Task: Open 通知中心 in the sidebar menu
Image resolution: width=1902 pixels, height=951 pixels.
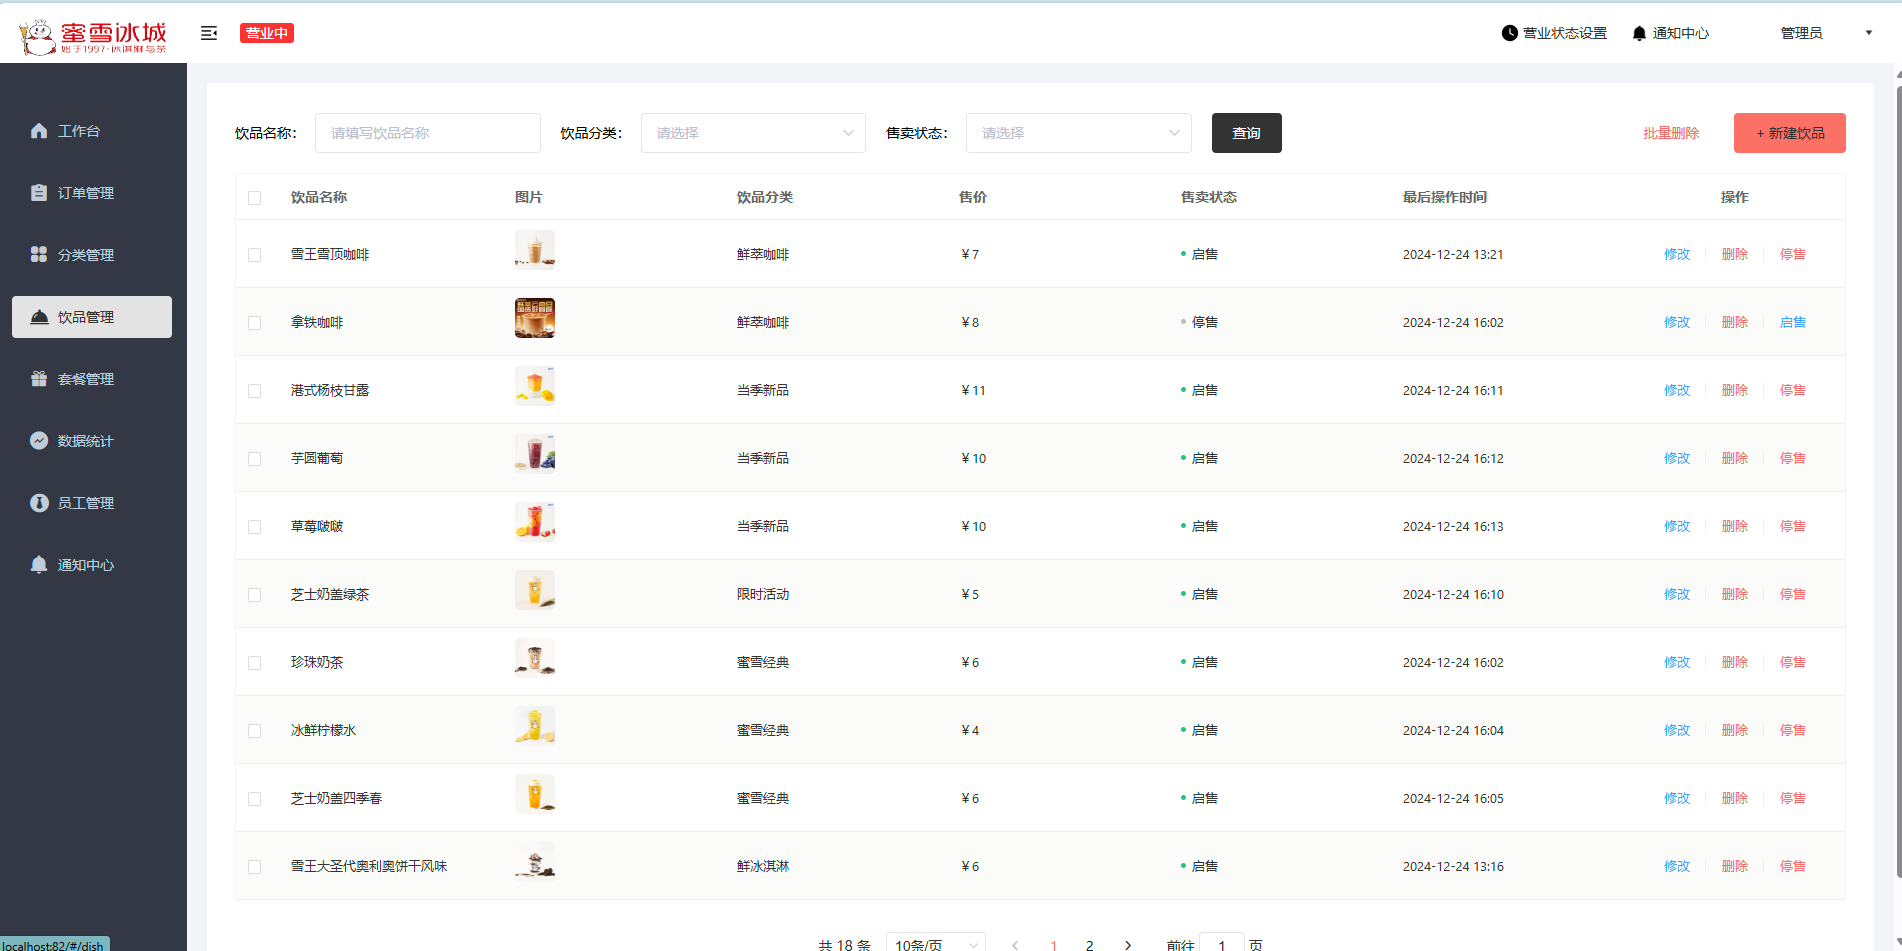Action: 85,565
